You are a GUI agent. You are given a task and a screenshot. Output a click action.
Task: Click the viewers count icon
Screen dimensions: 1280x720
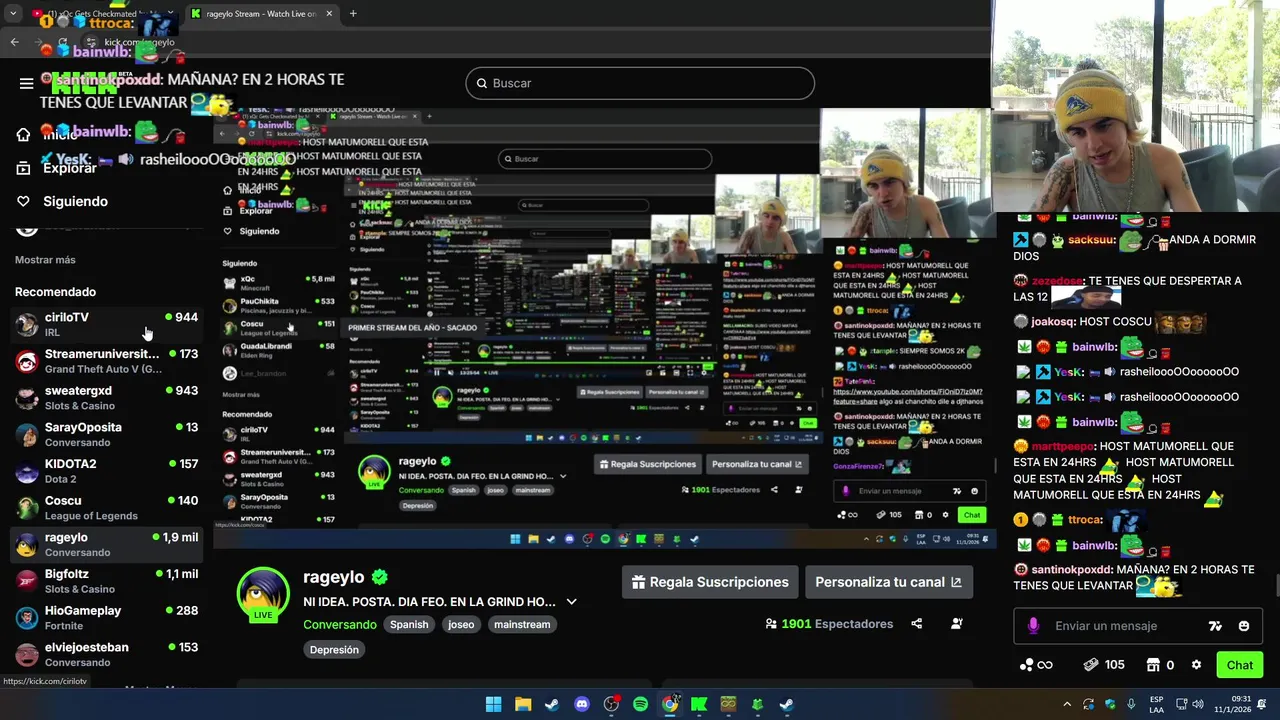click(x=771, y=624)
